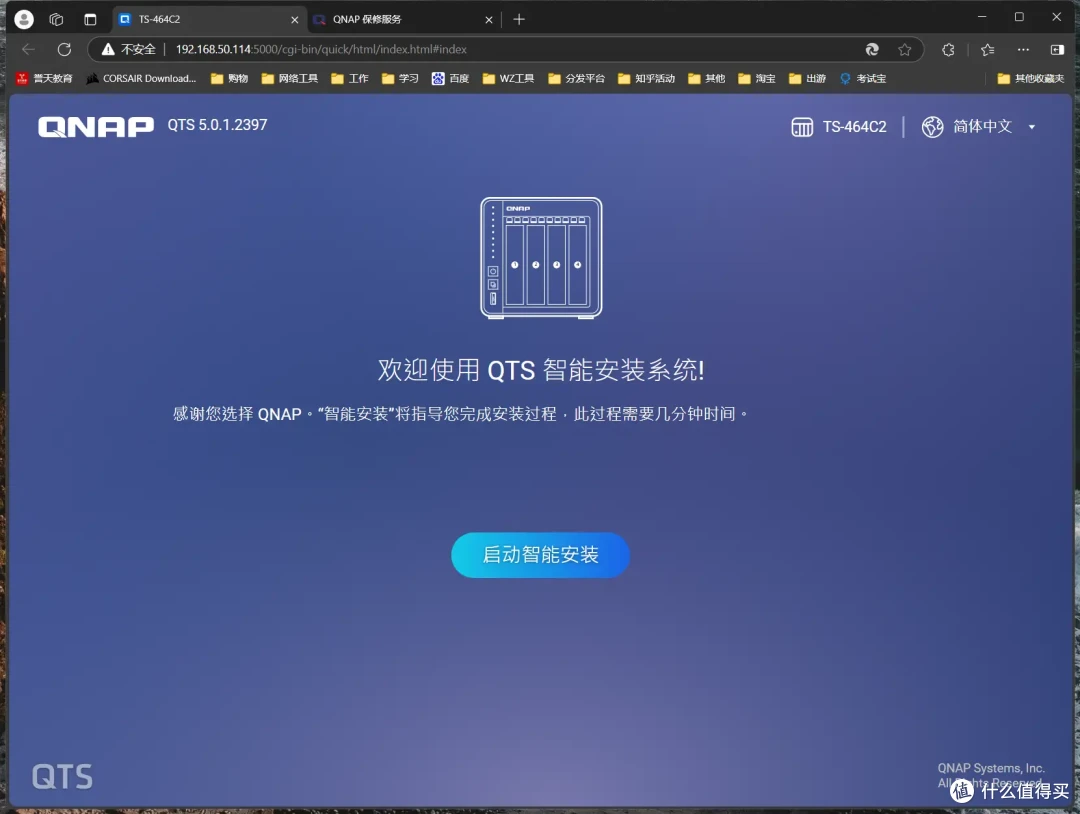
Task: Open the 出游 bookmark folder
Action: point(807,79)
